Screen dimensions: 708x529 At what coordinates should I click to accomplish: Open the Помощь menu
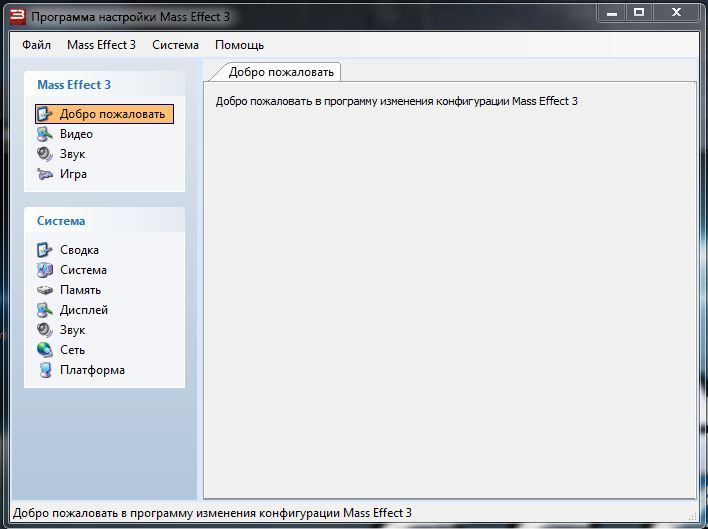pos(239,45)
